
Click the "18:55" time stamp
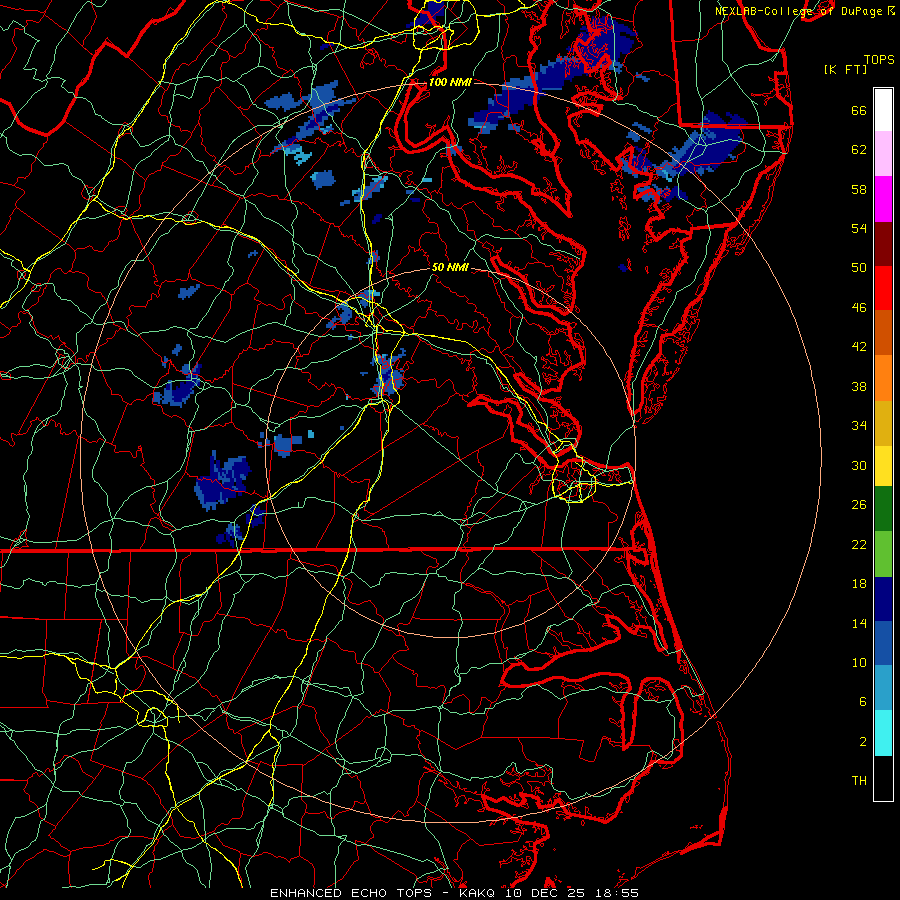click(619, 893)
